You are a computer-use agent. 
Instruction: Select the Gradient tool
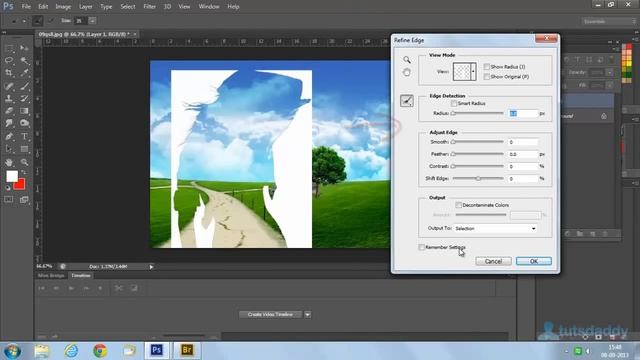point(24,111)
